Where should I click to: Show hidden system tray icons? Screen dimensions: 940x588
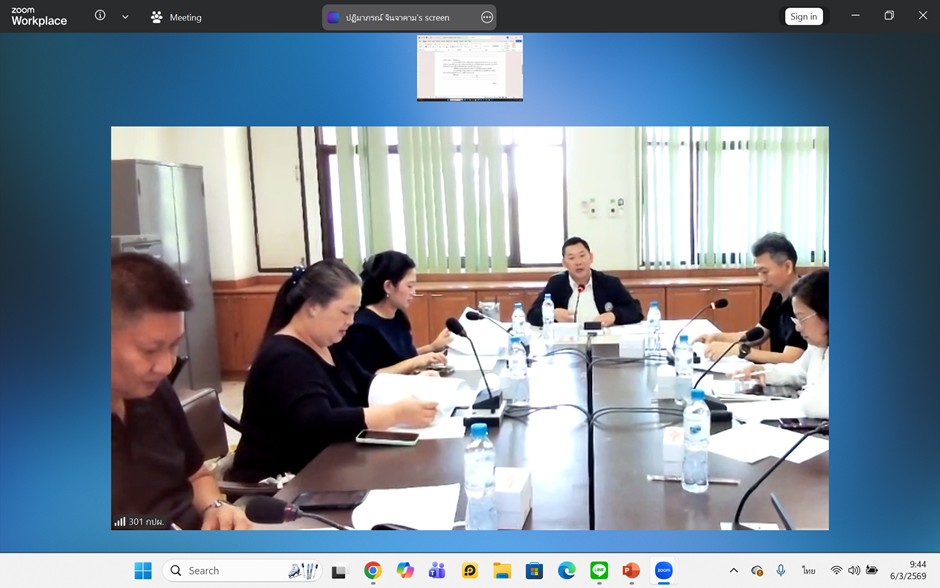(x=734, y=570)
